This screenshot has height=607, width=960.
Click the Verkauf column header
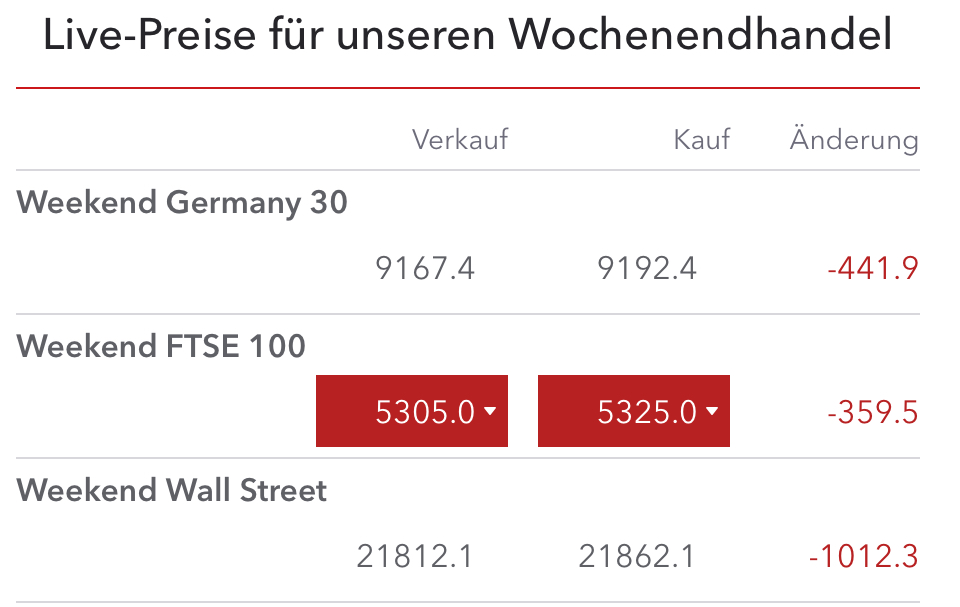[461, 140]
